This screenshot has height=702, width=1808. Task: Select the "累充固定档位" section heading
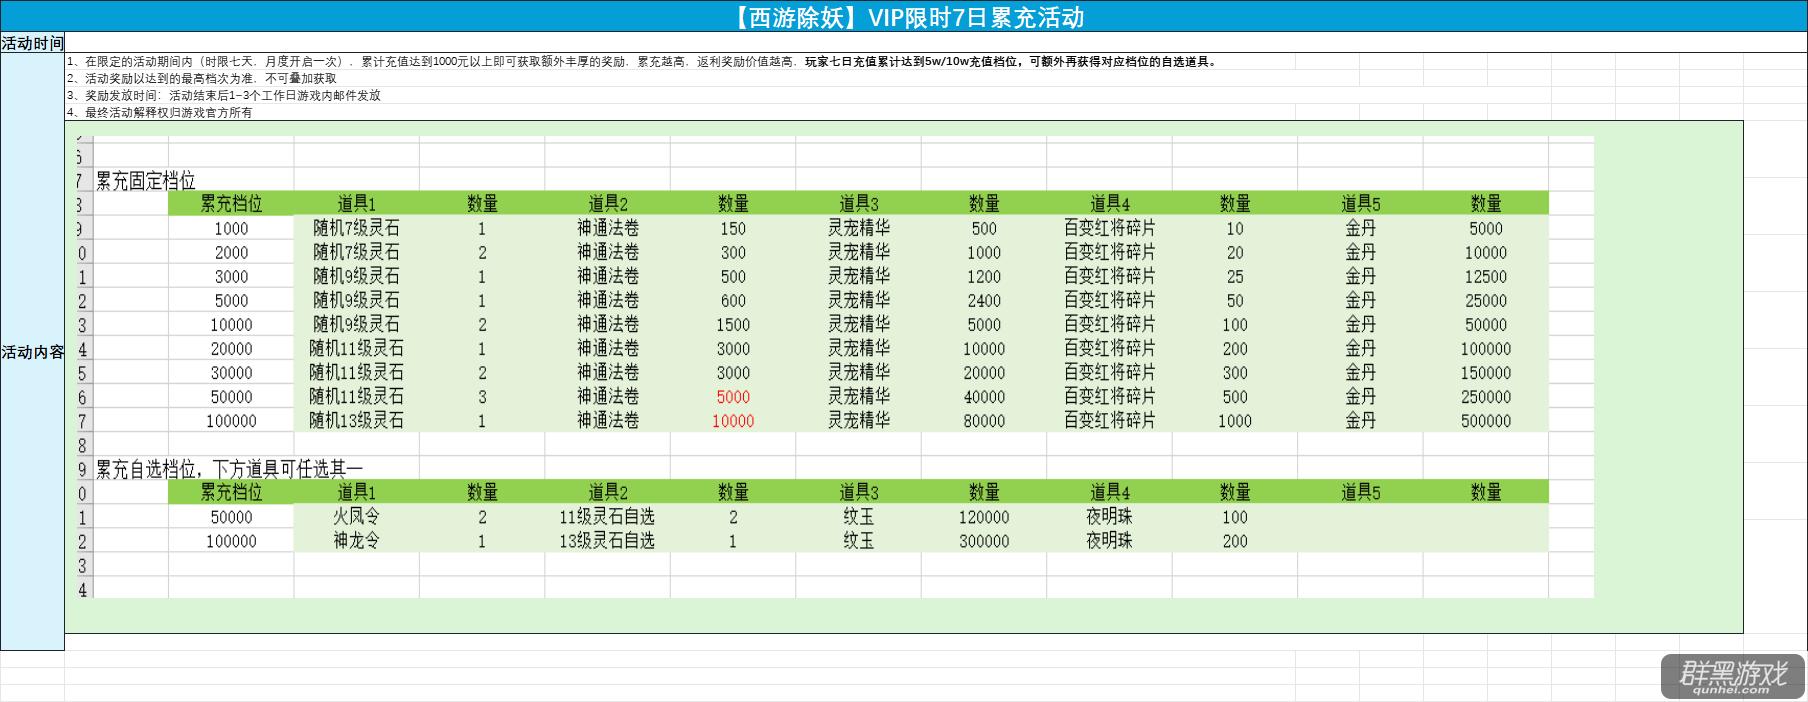click(x=146, y=181)
